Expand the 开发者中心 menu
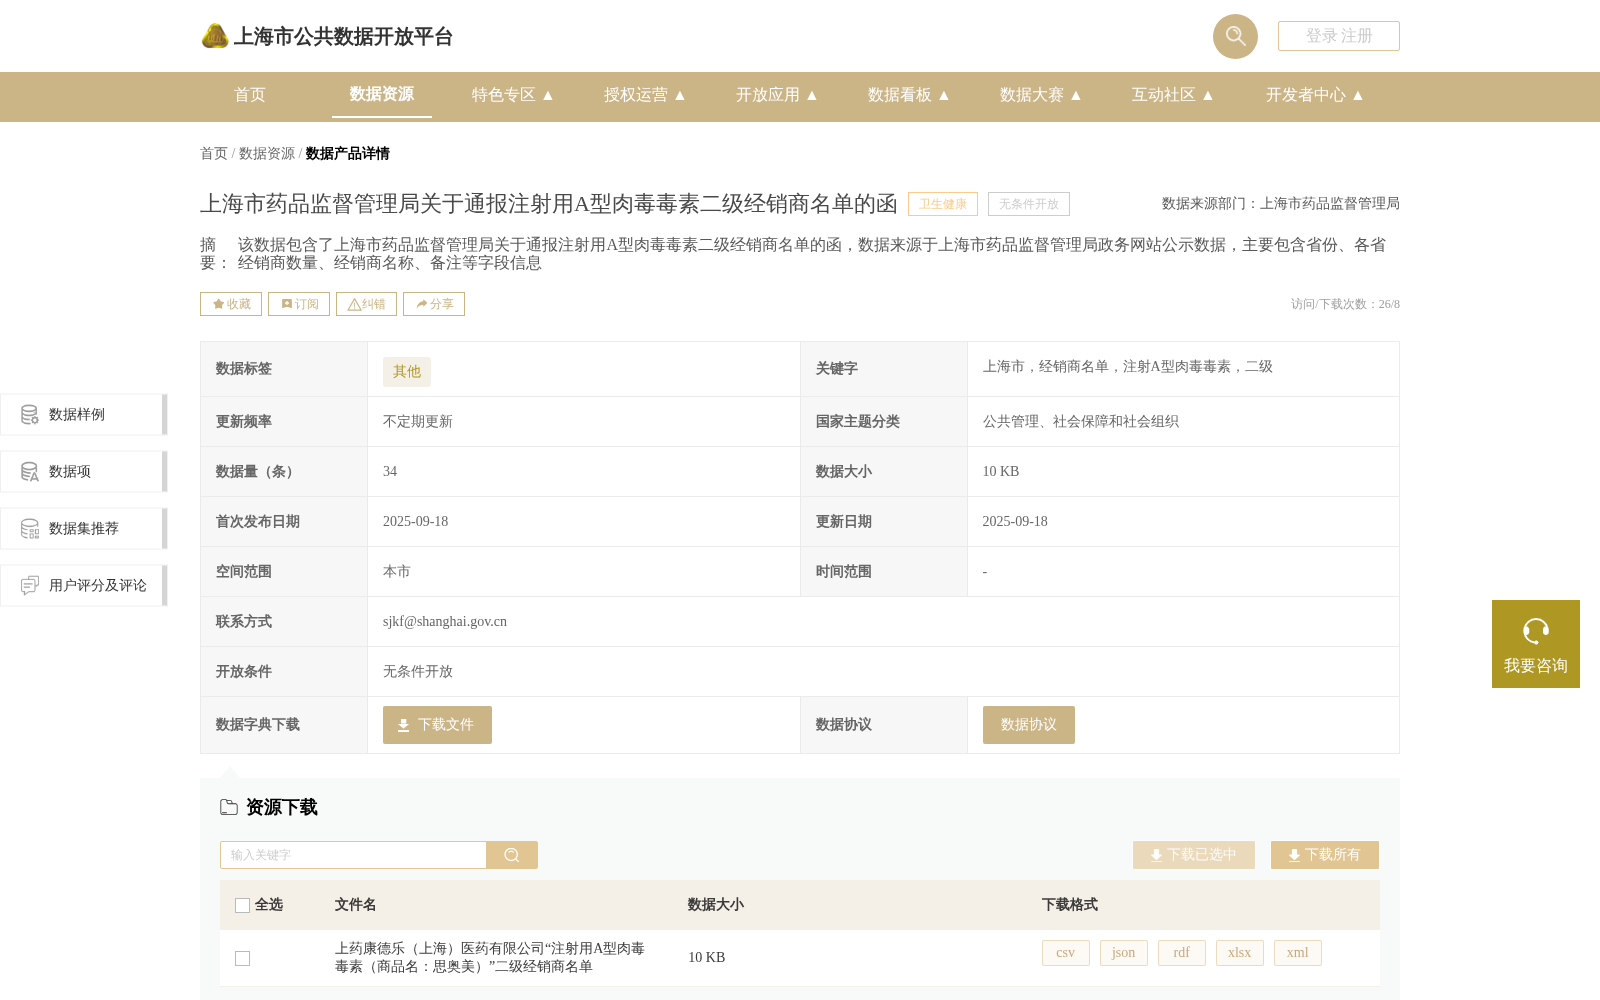The image size is (1600, 1000). click(1315, 95)
